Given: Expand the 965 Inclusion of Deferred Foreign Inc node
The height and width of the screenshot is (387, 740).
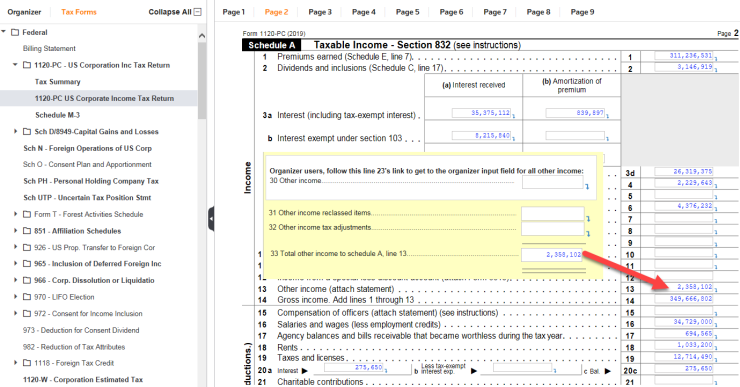Looking at the screenshot, I should 16,263.
